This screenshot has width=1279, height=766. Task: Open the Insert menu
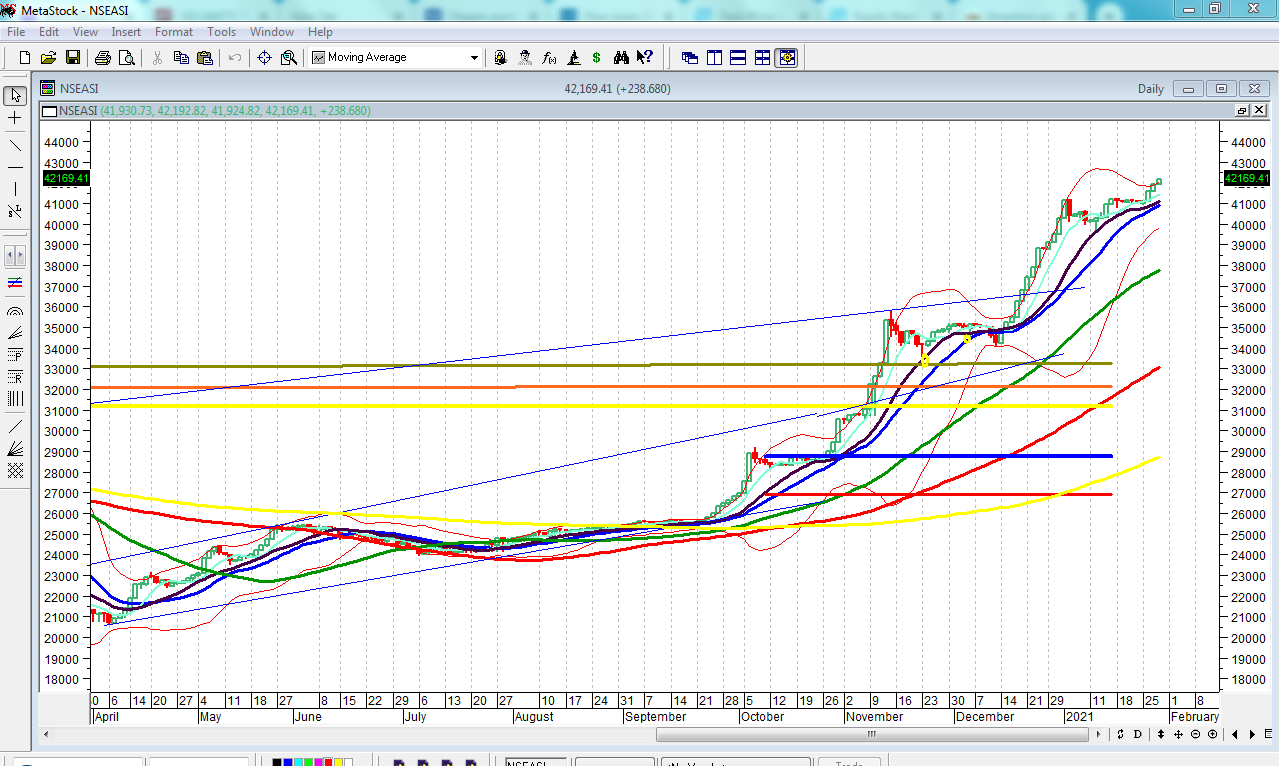126,32
